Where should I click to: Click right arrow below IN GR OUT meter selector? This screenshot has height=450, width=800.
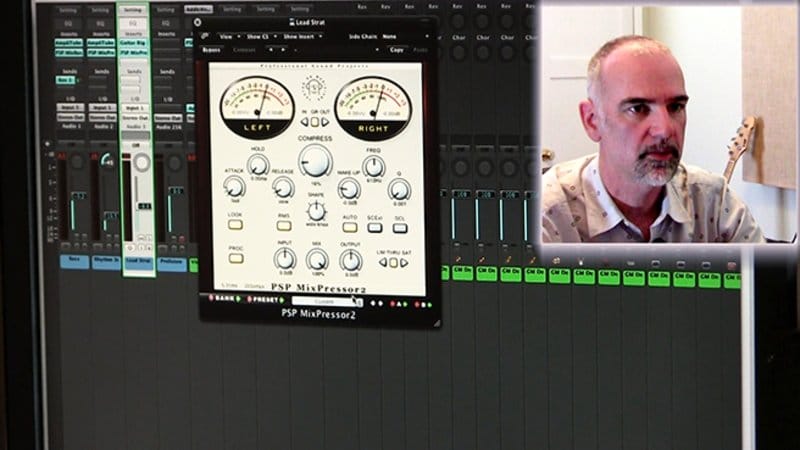(325, 122)
